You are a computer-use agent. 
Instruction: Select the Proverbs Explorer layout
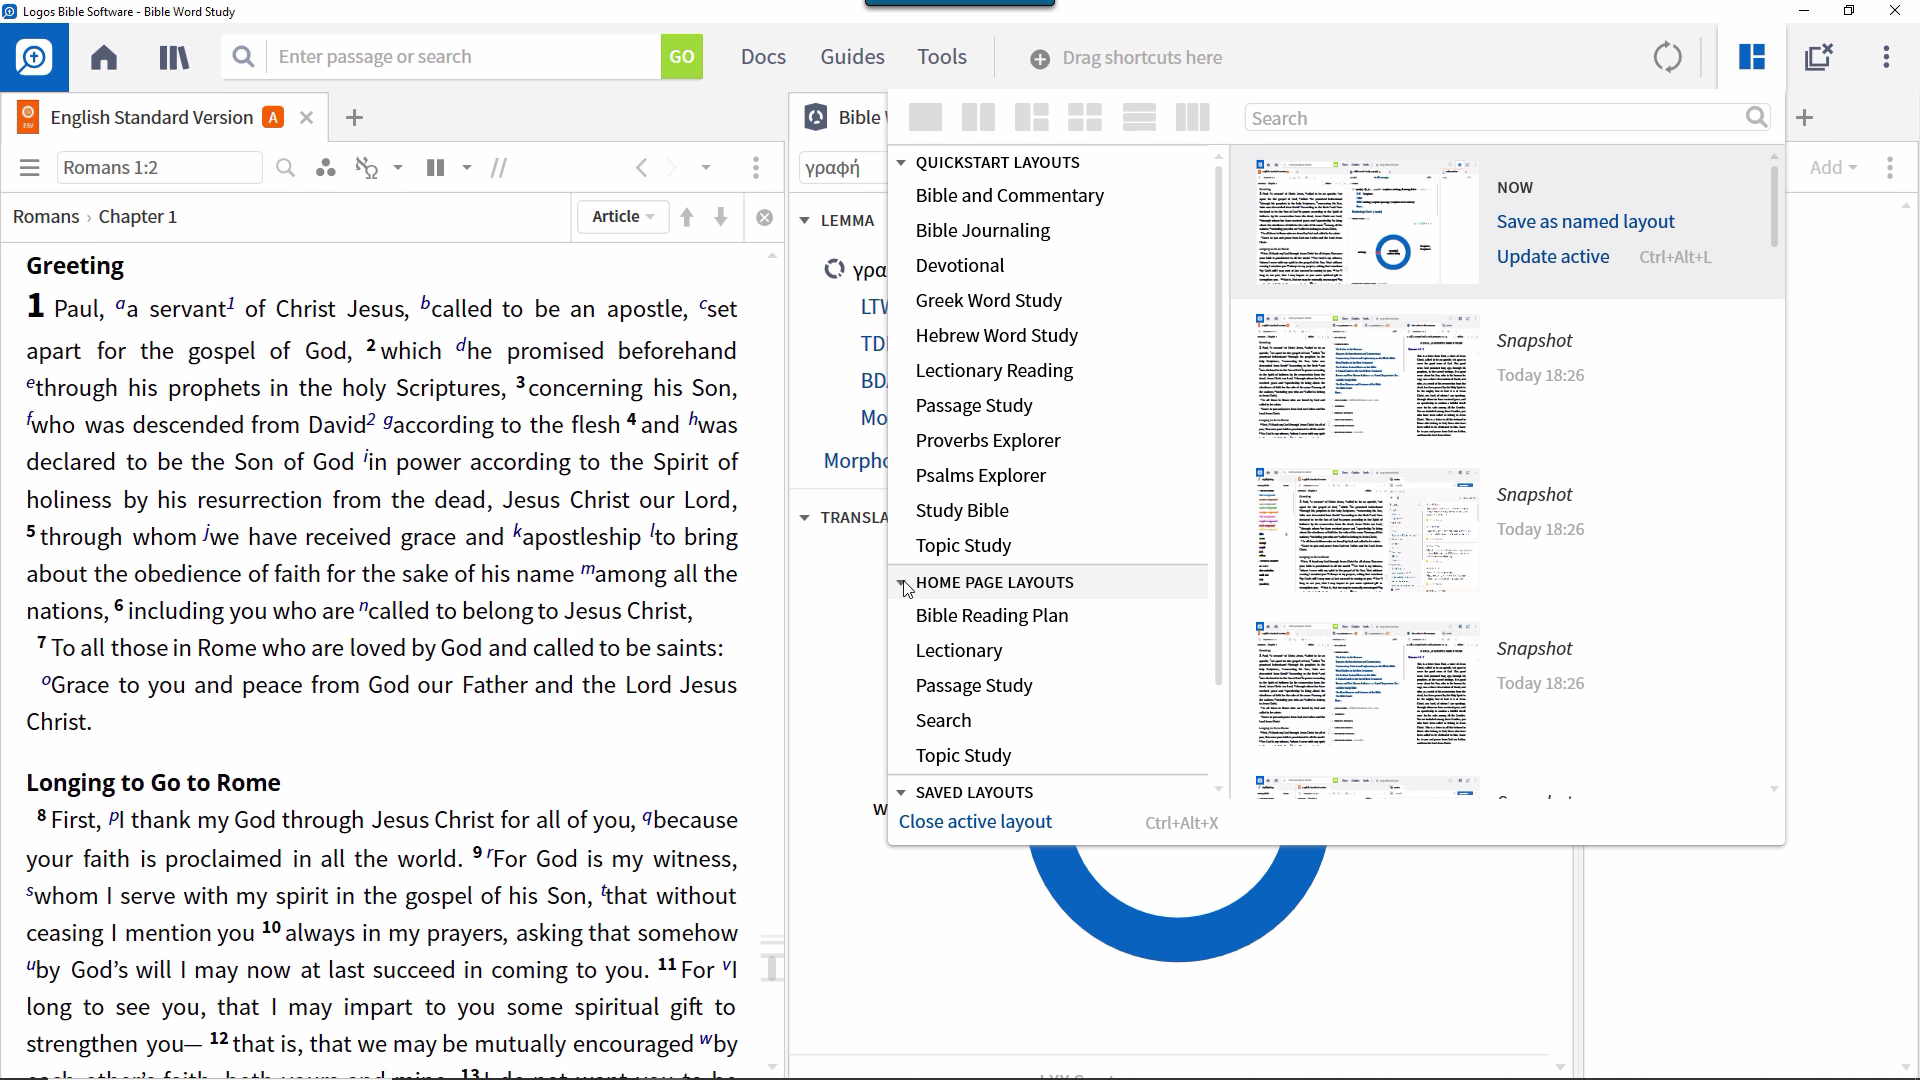pyautogui.click(x=988, y=441)
